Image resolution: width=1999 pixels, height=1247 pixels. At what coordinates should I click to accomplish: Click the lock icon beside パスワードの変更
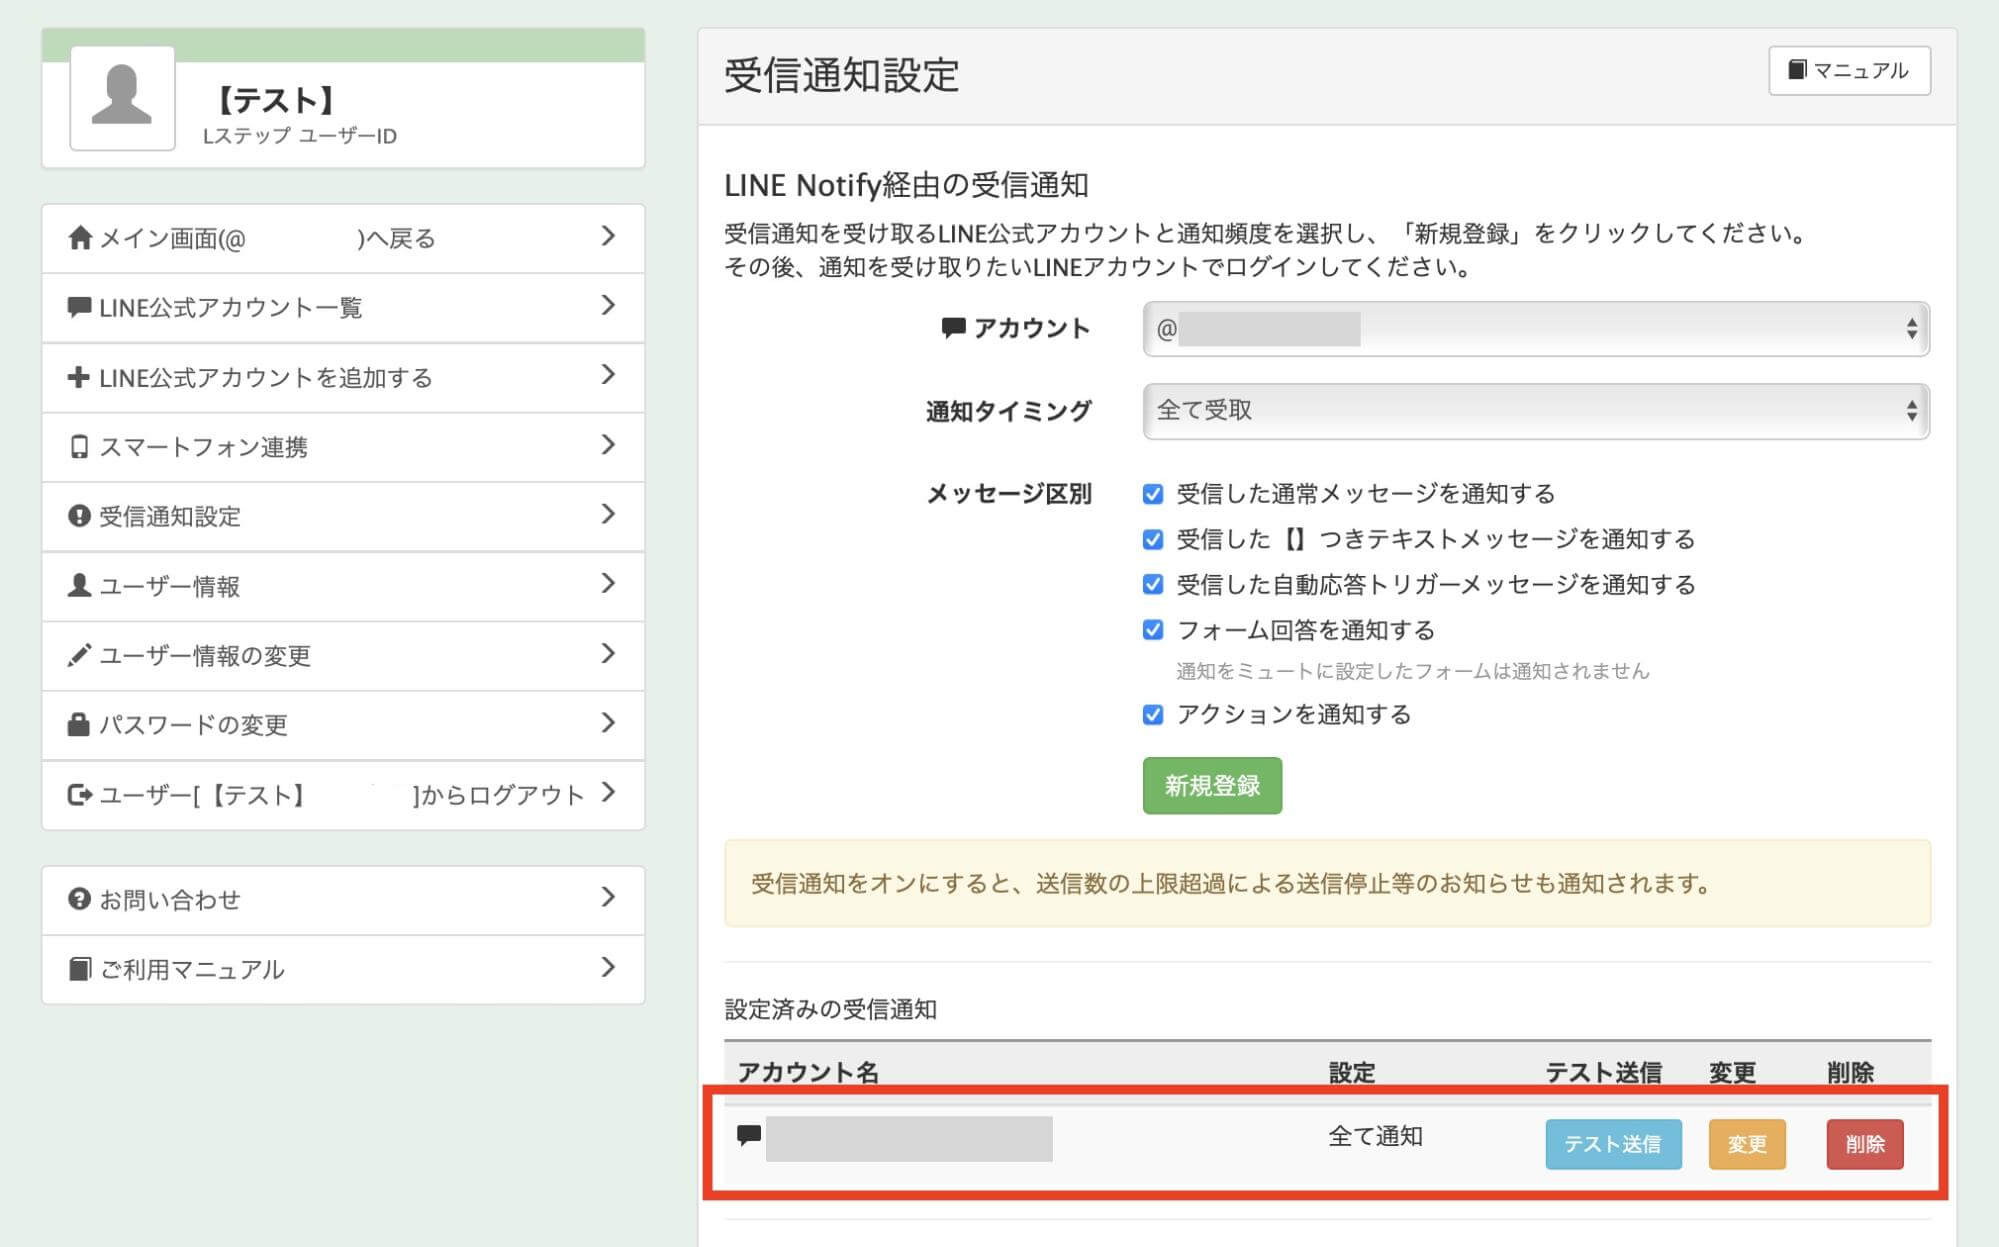point(79,724)
